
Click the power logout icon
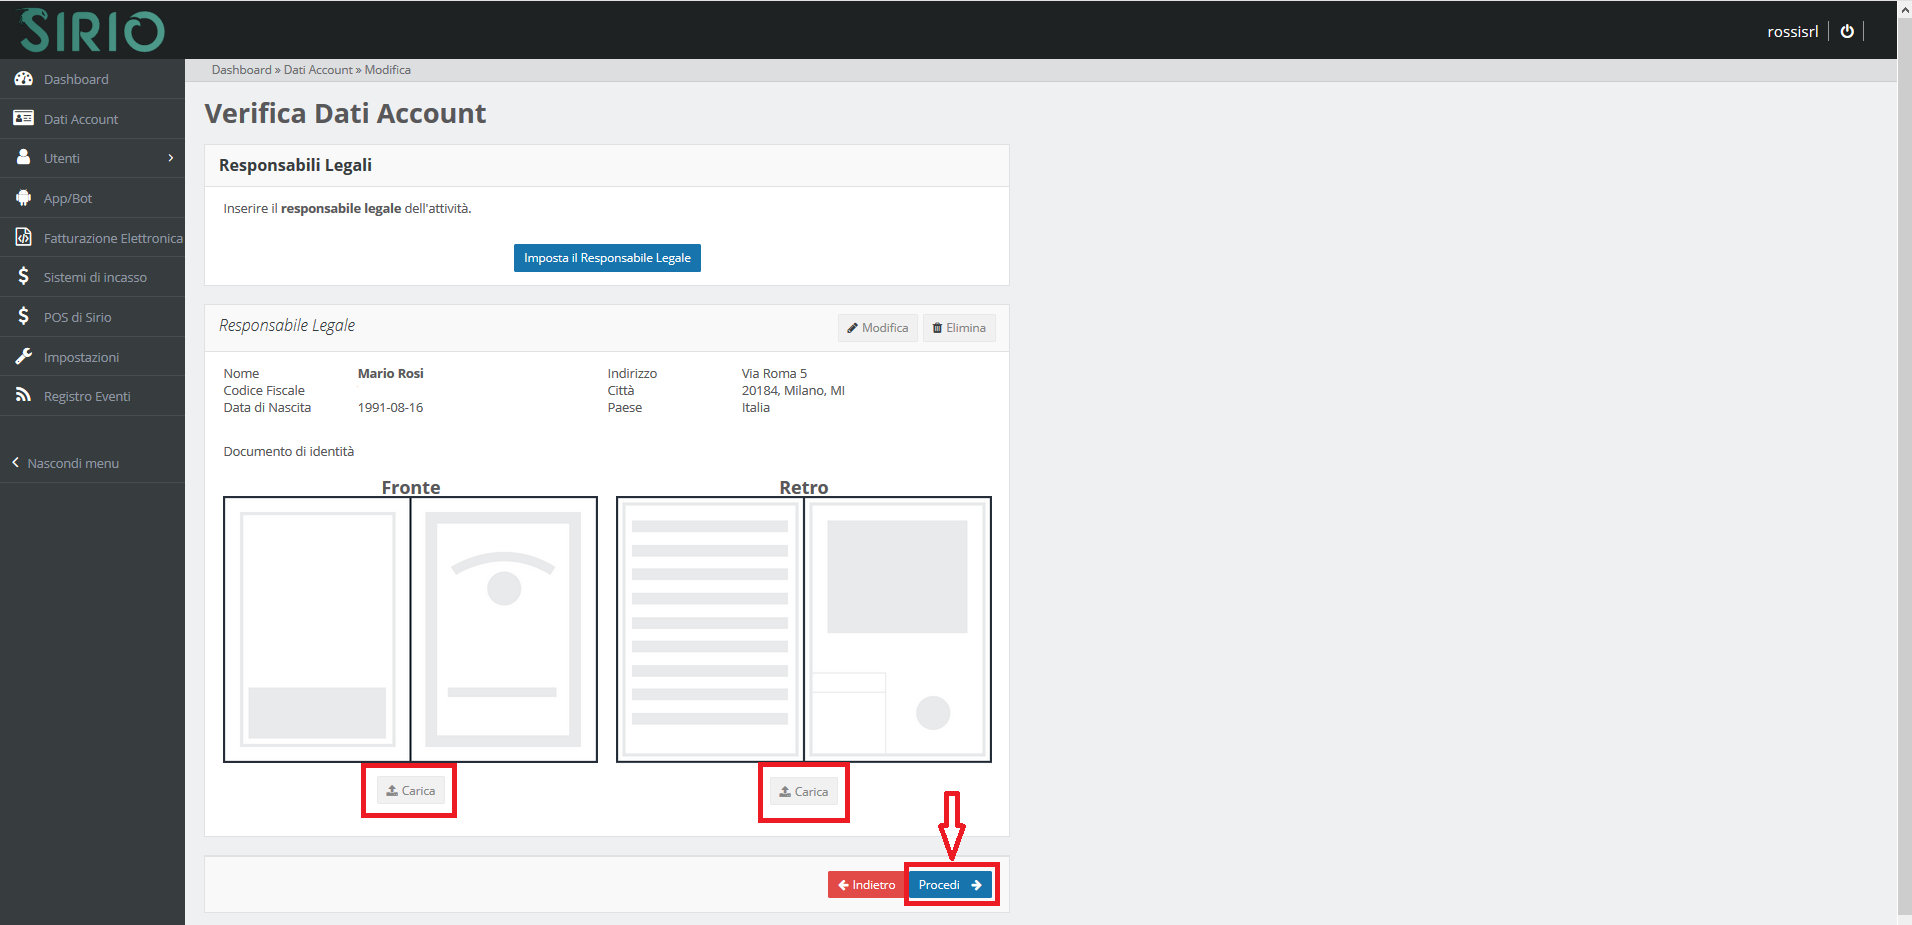(x=1846, y=31)
